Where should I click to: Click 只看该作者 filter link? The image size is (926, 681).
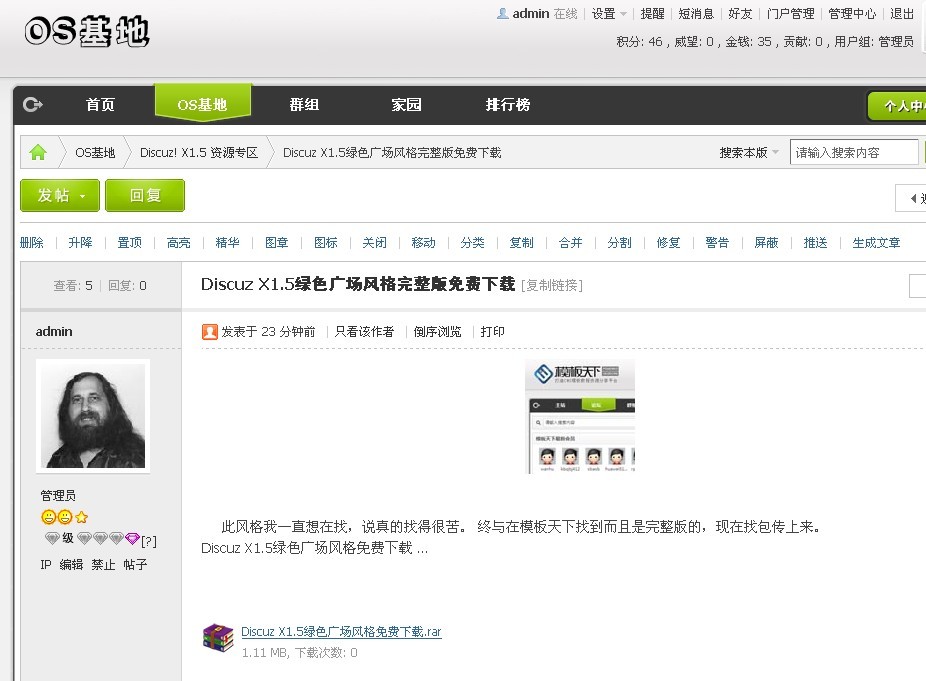364,331
